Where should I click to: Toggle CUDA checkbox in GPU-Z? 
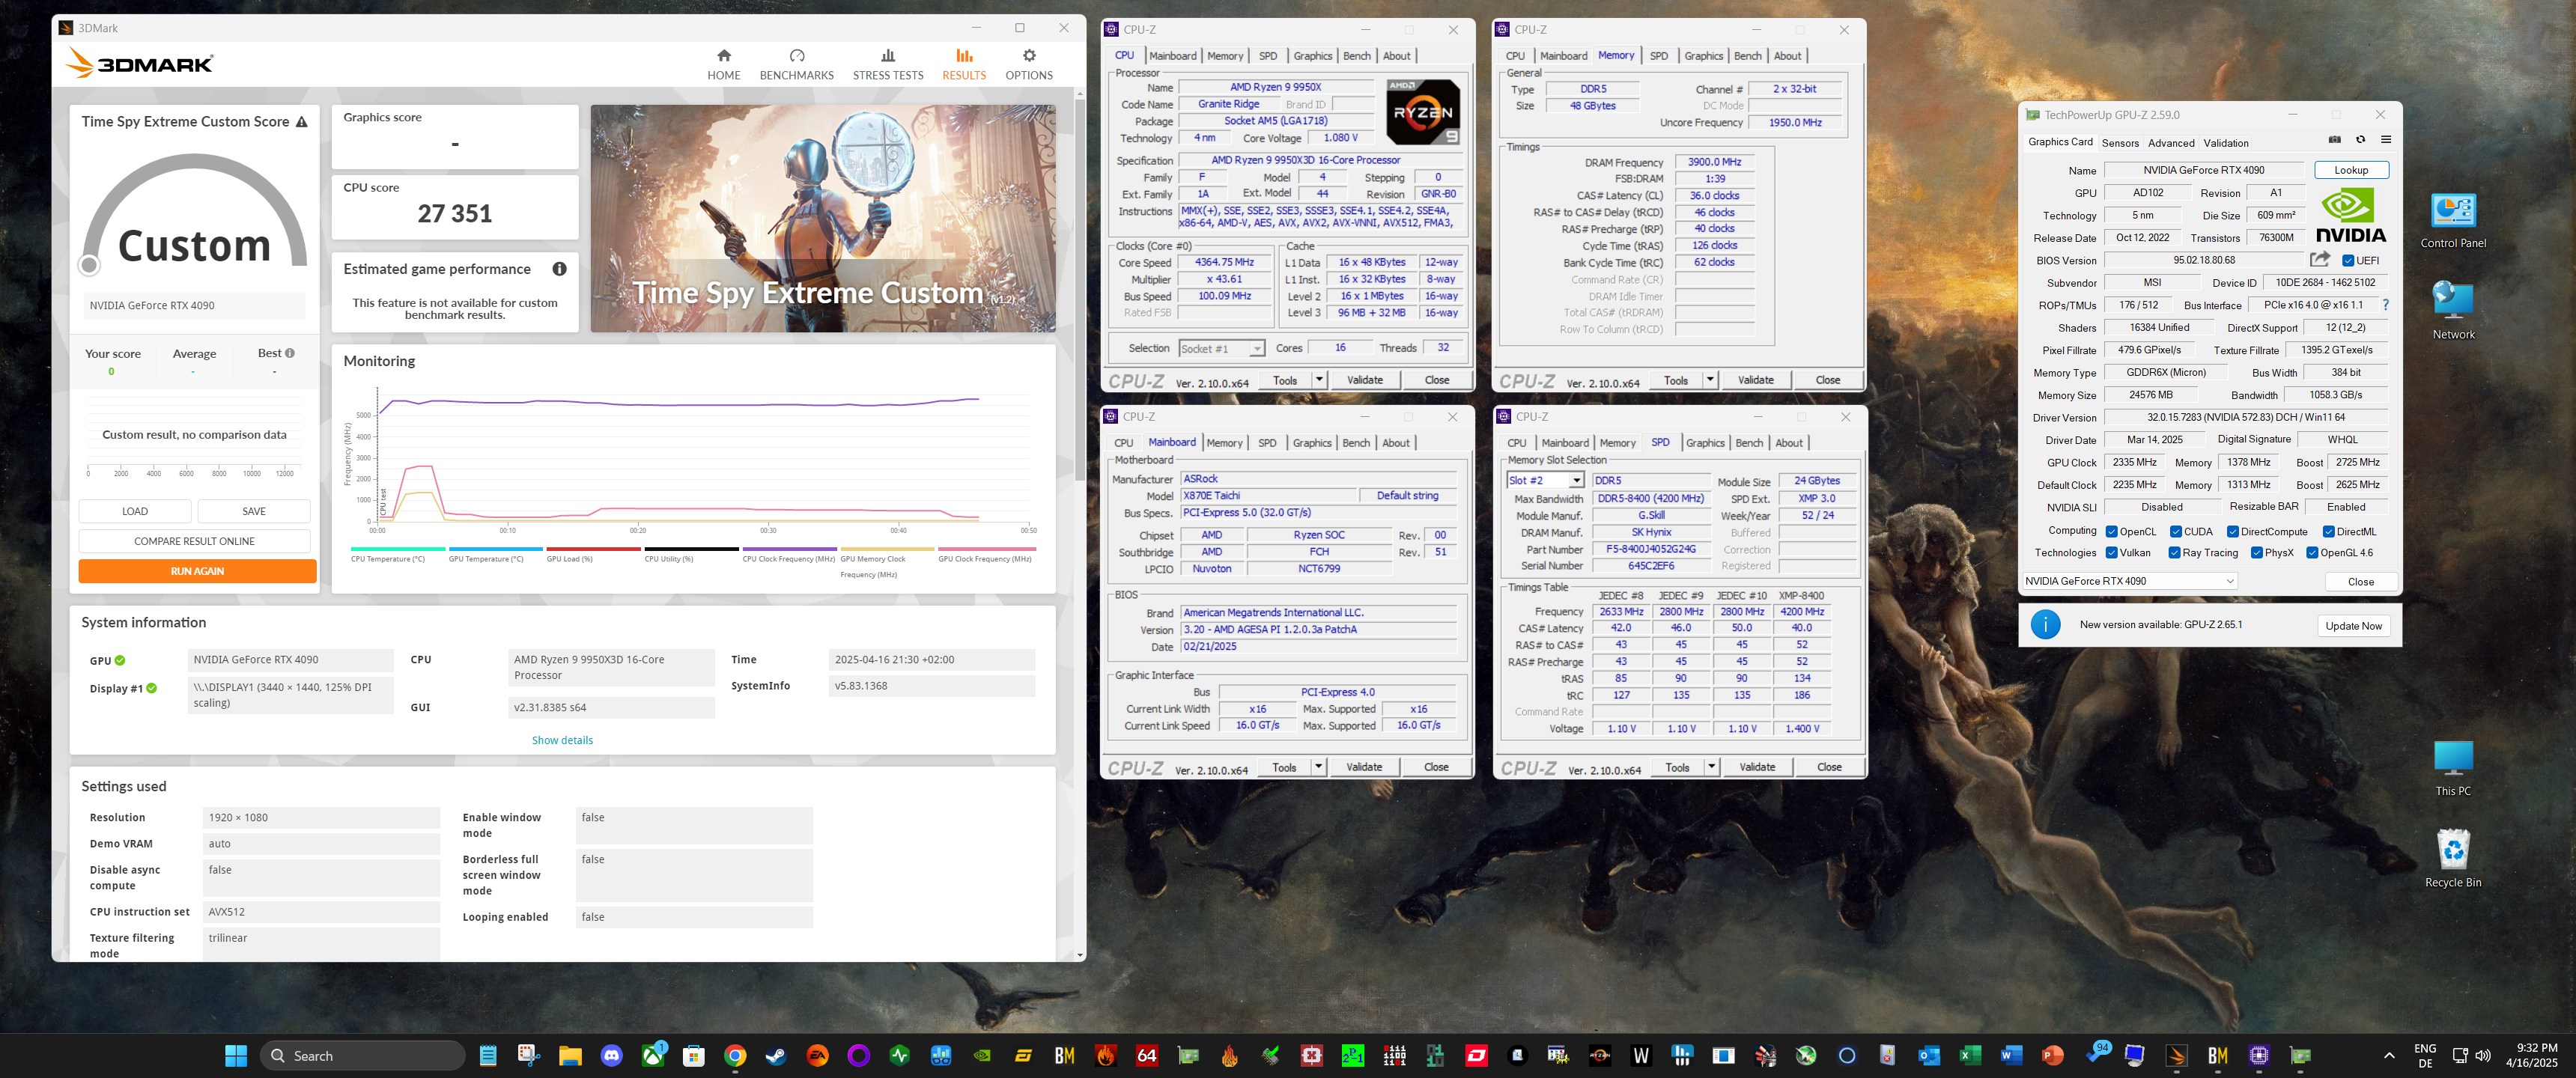[x=2175, y=532]
